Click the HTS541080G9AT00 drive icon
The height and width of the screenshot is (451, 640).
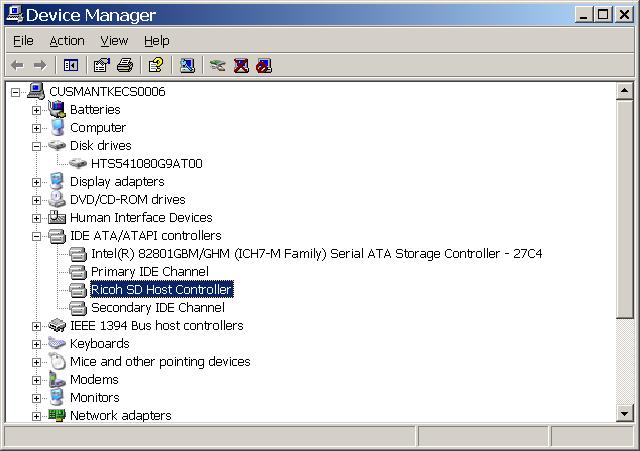[x=78, y=163]
